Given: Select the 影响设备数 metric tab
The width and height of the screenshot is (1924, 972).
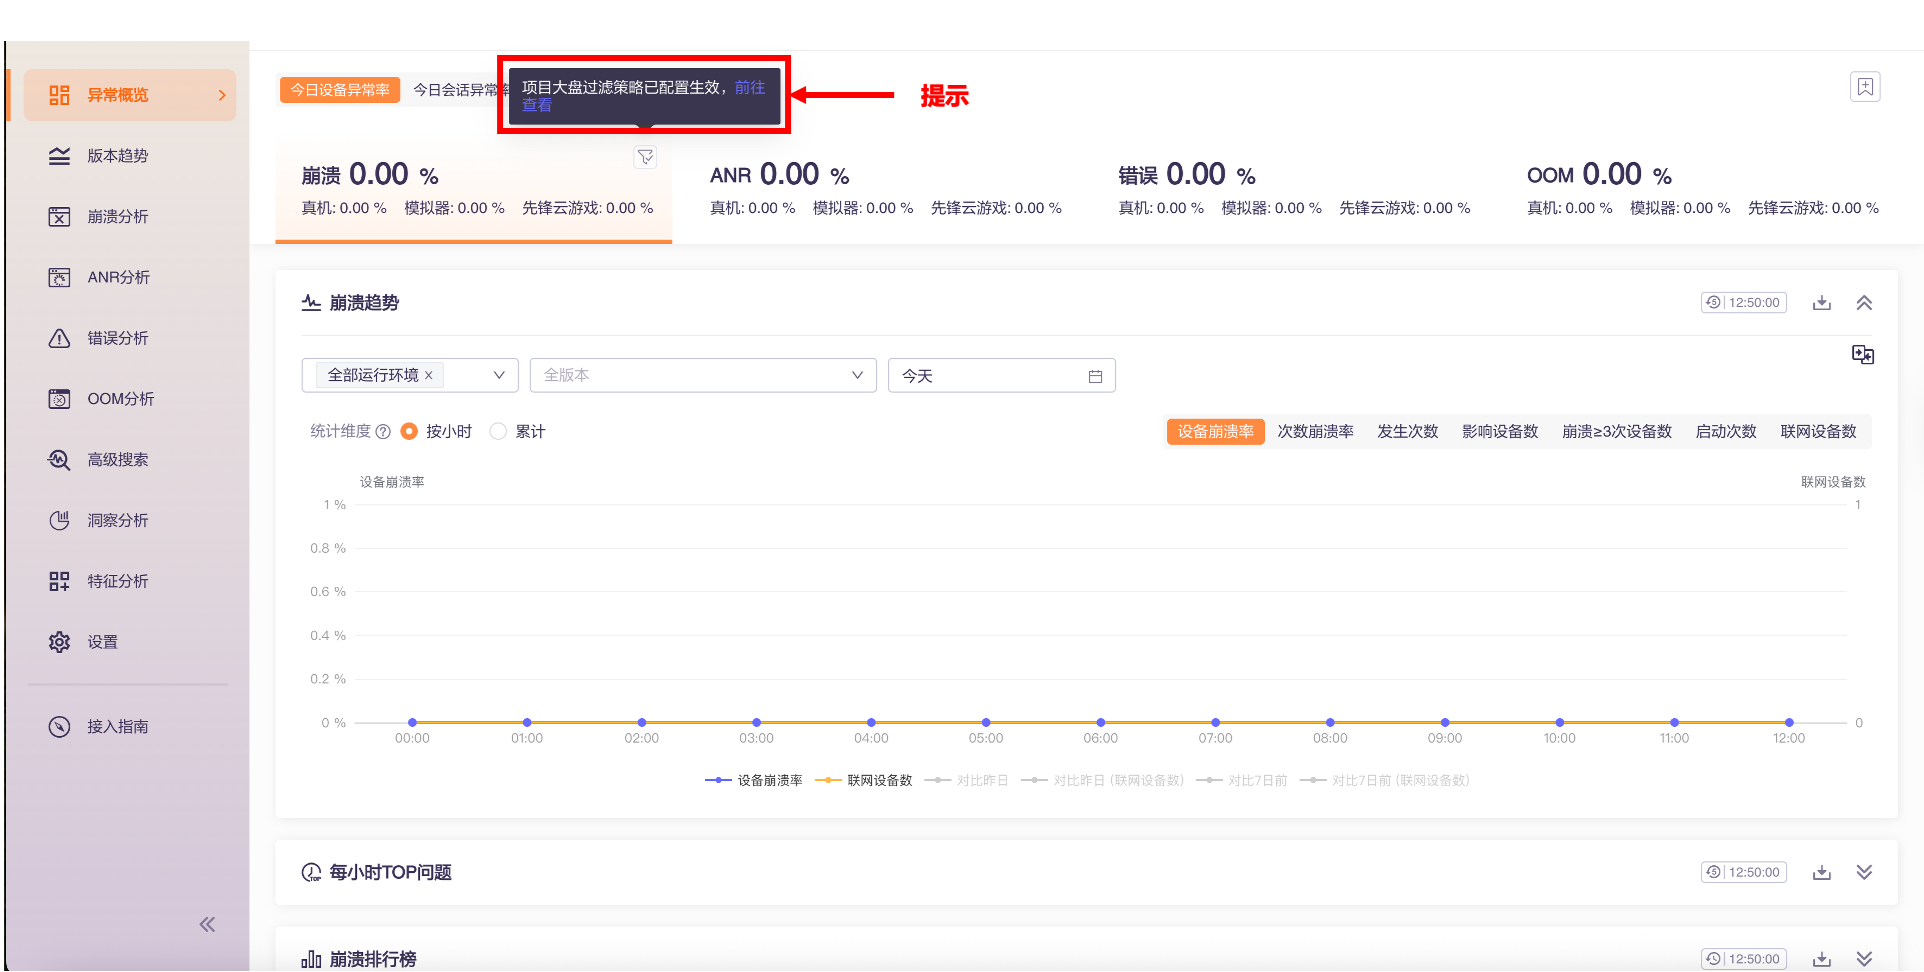Looking at the screenshot, I should 1500,432.
